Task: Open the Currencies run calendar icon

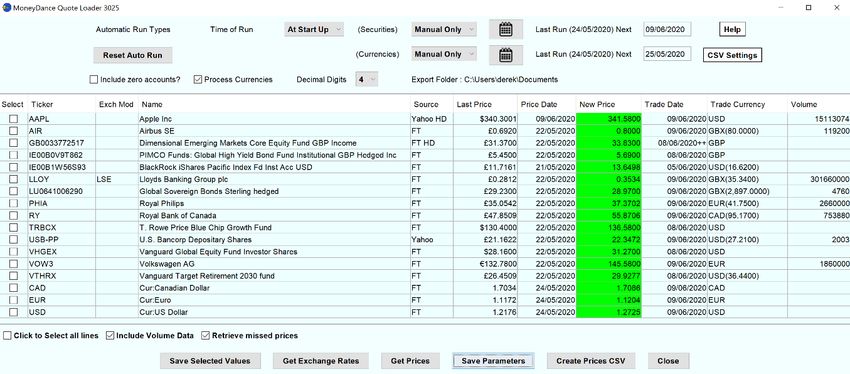Action: (506, 54)
